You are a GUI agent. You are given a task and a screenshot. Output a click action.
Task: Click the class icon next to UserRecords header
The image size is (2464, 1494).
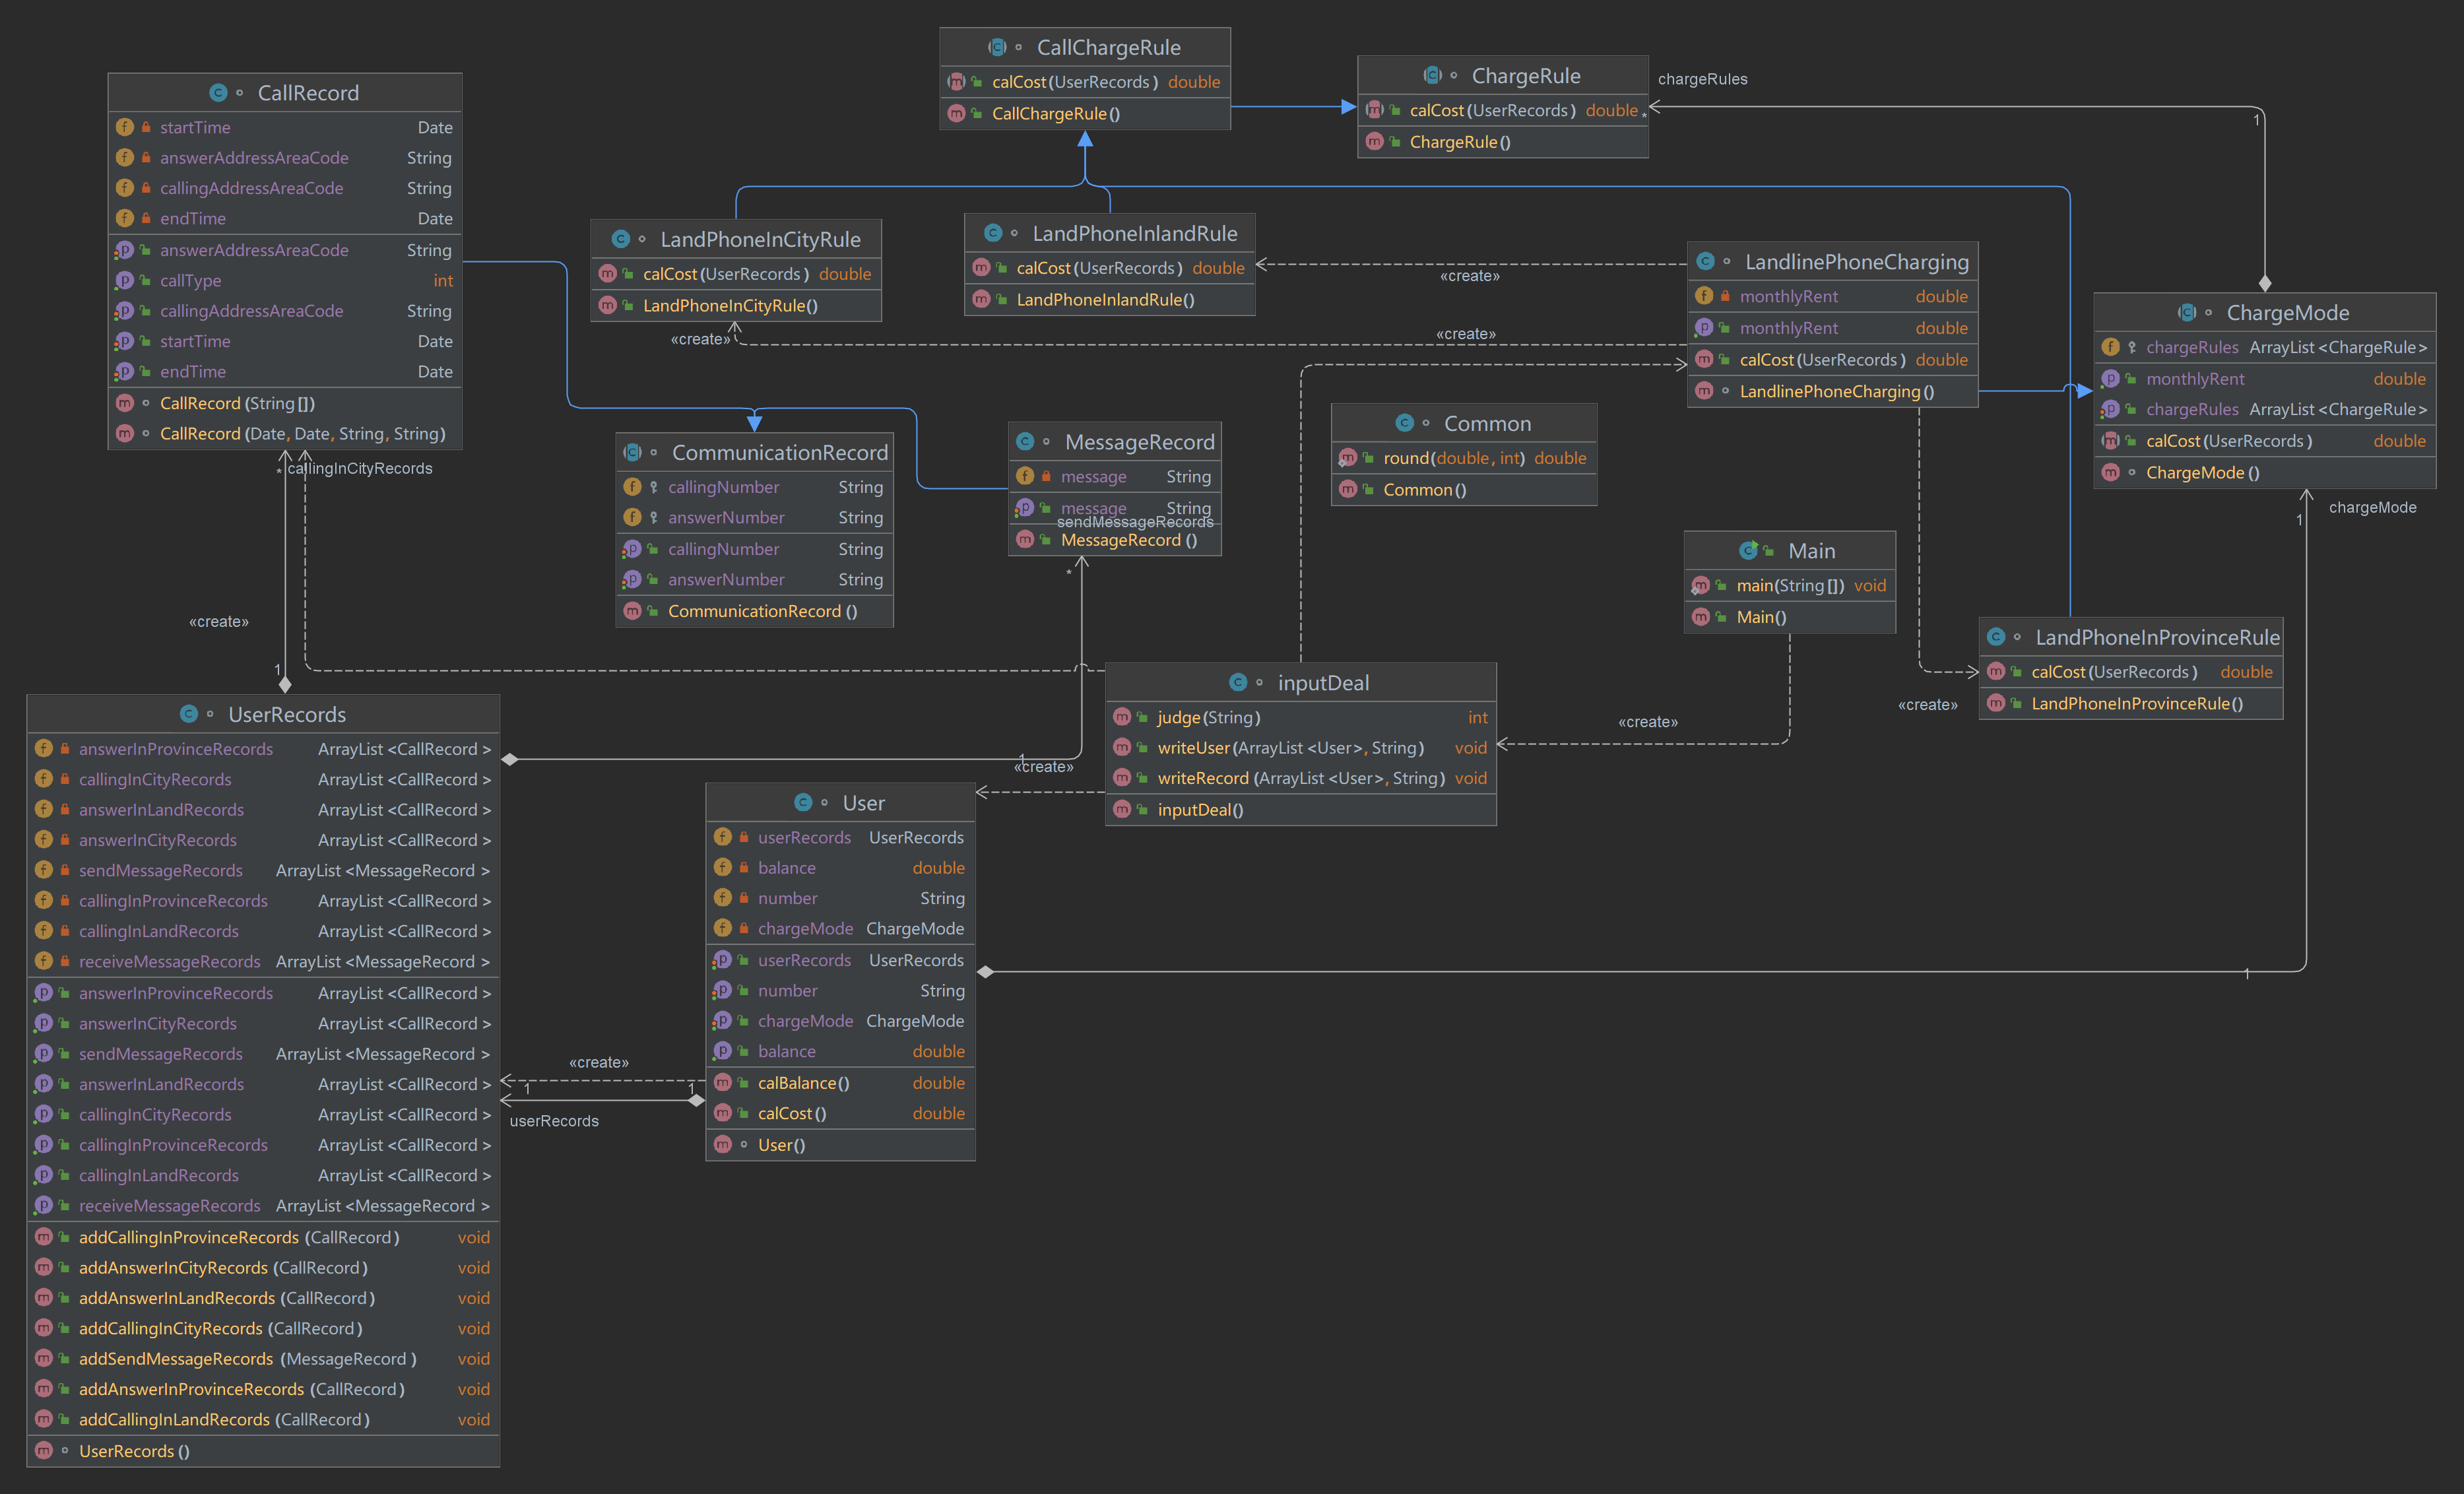click(188, 714)
